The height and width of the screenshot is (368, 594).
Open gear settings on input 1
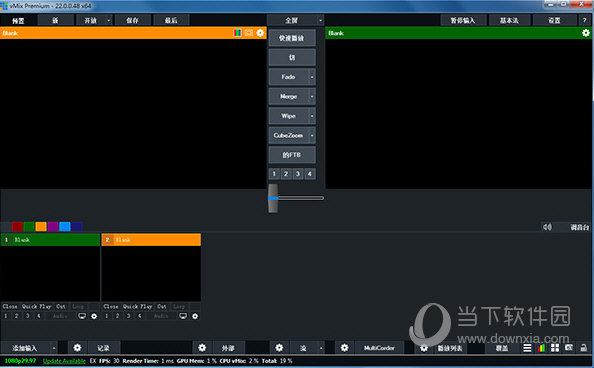coord(94,316)
